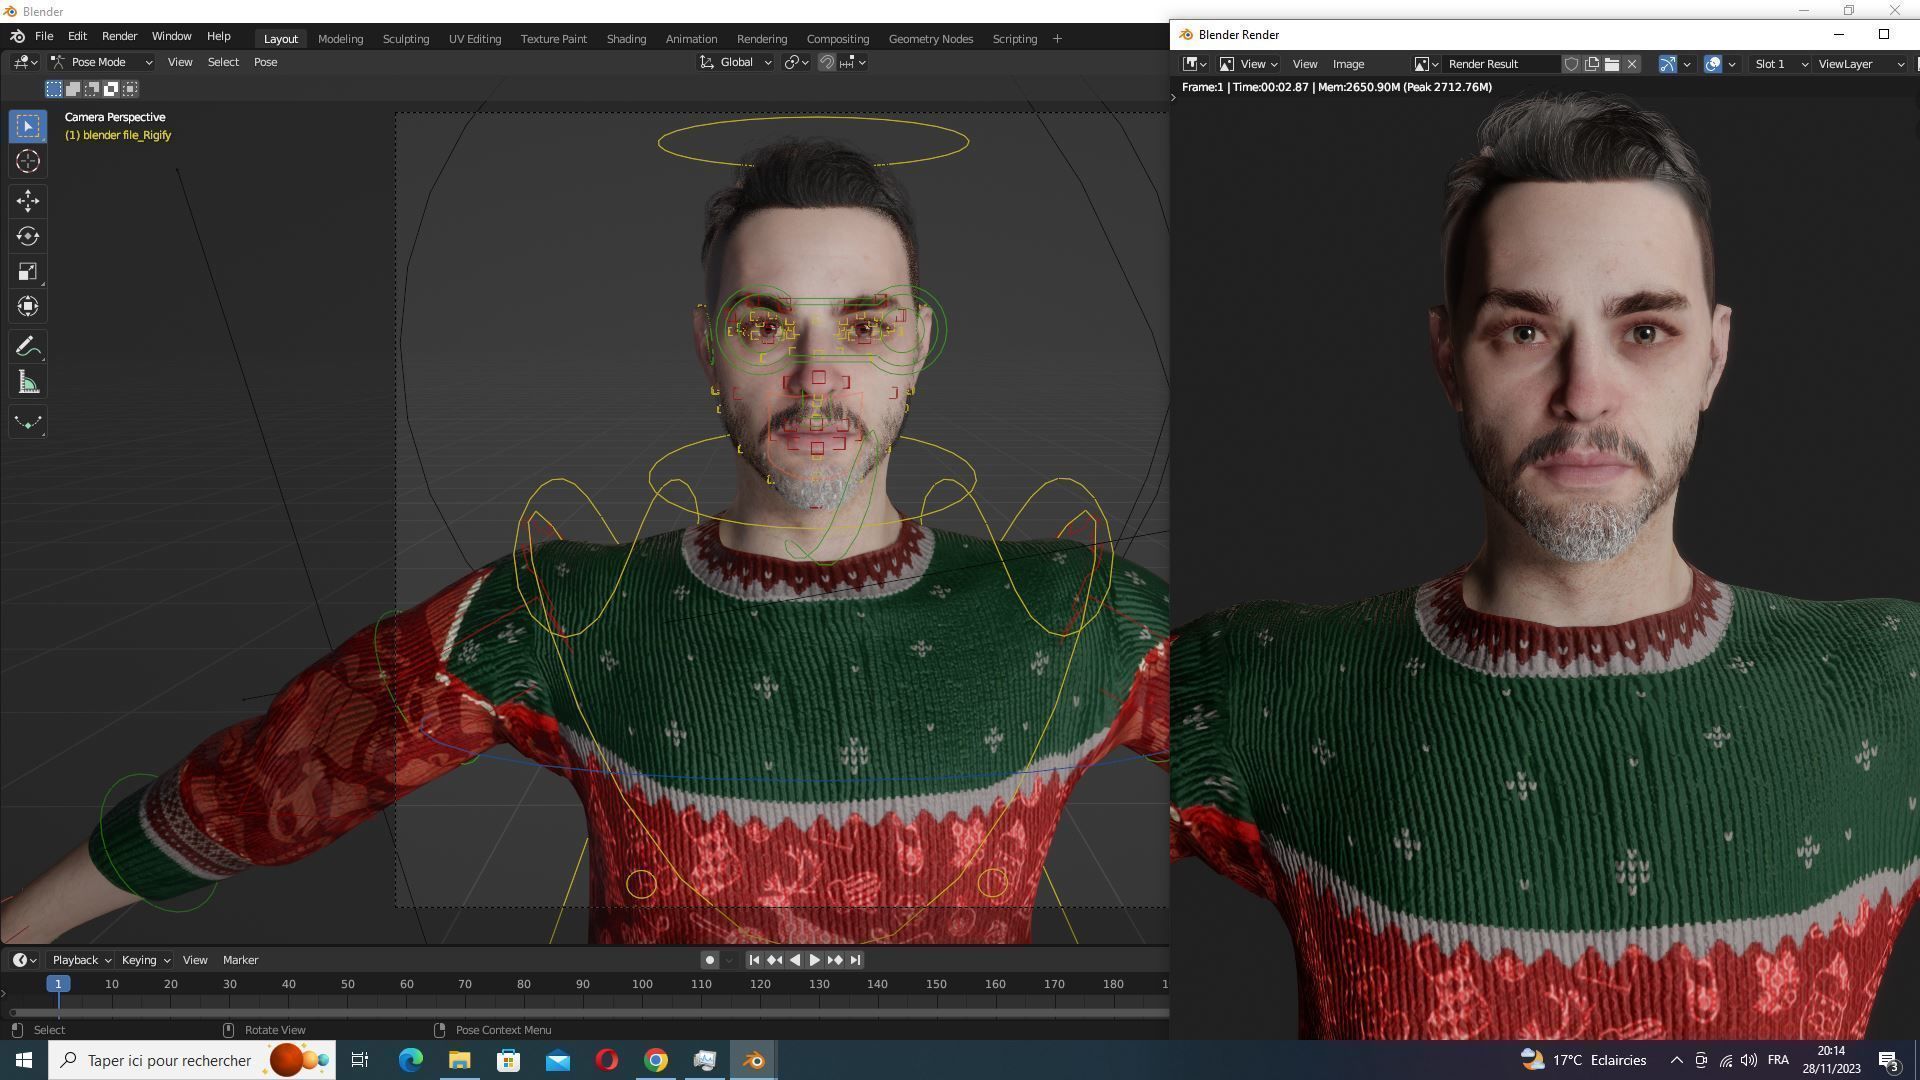Open the File menu

click(x=44, y=36)
